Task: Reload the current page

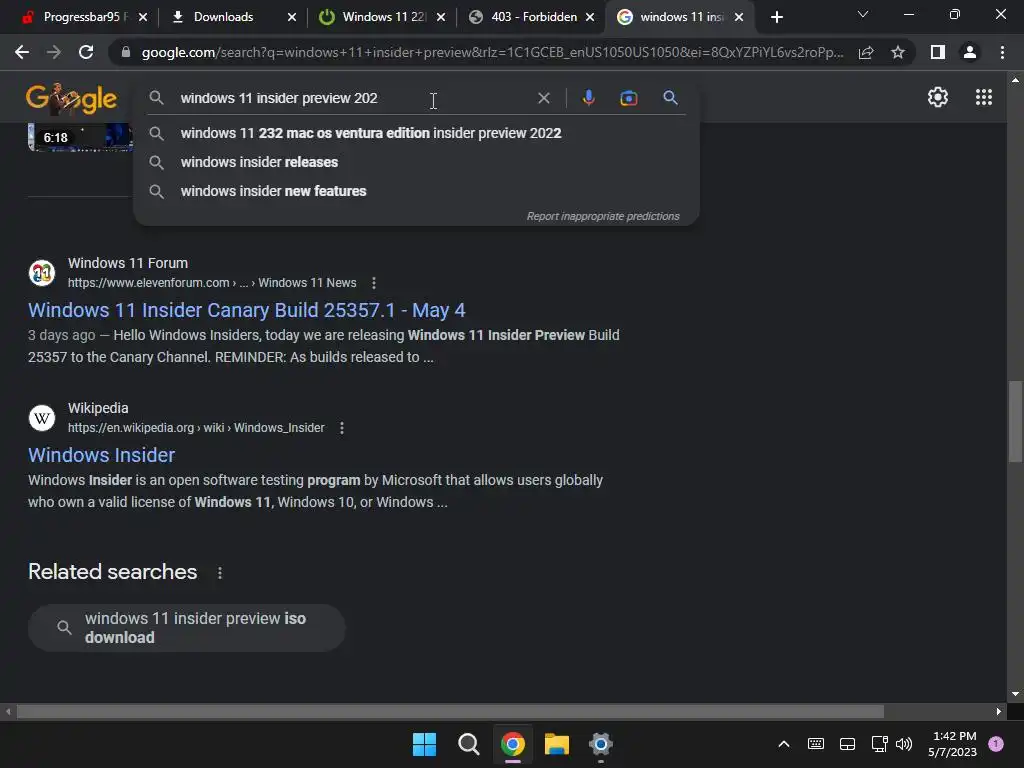Action: click(x=86, y=52)
